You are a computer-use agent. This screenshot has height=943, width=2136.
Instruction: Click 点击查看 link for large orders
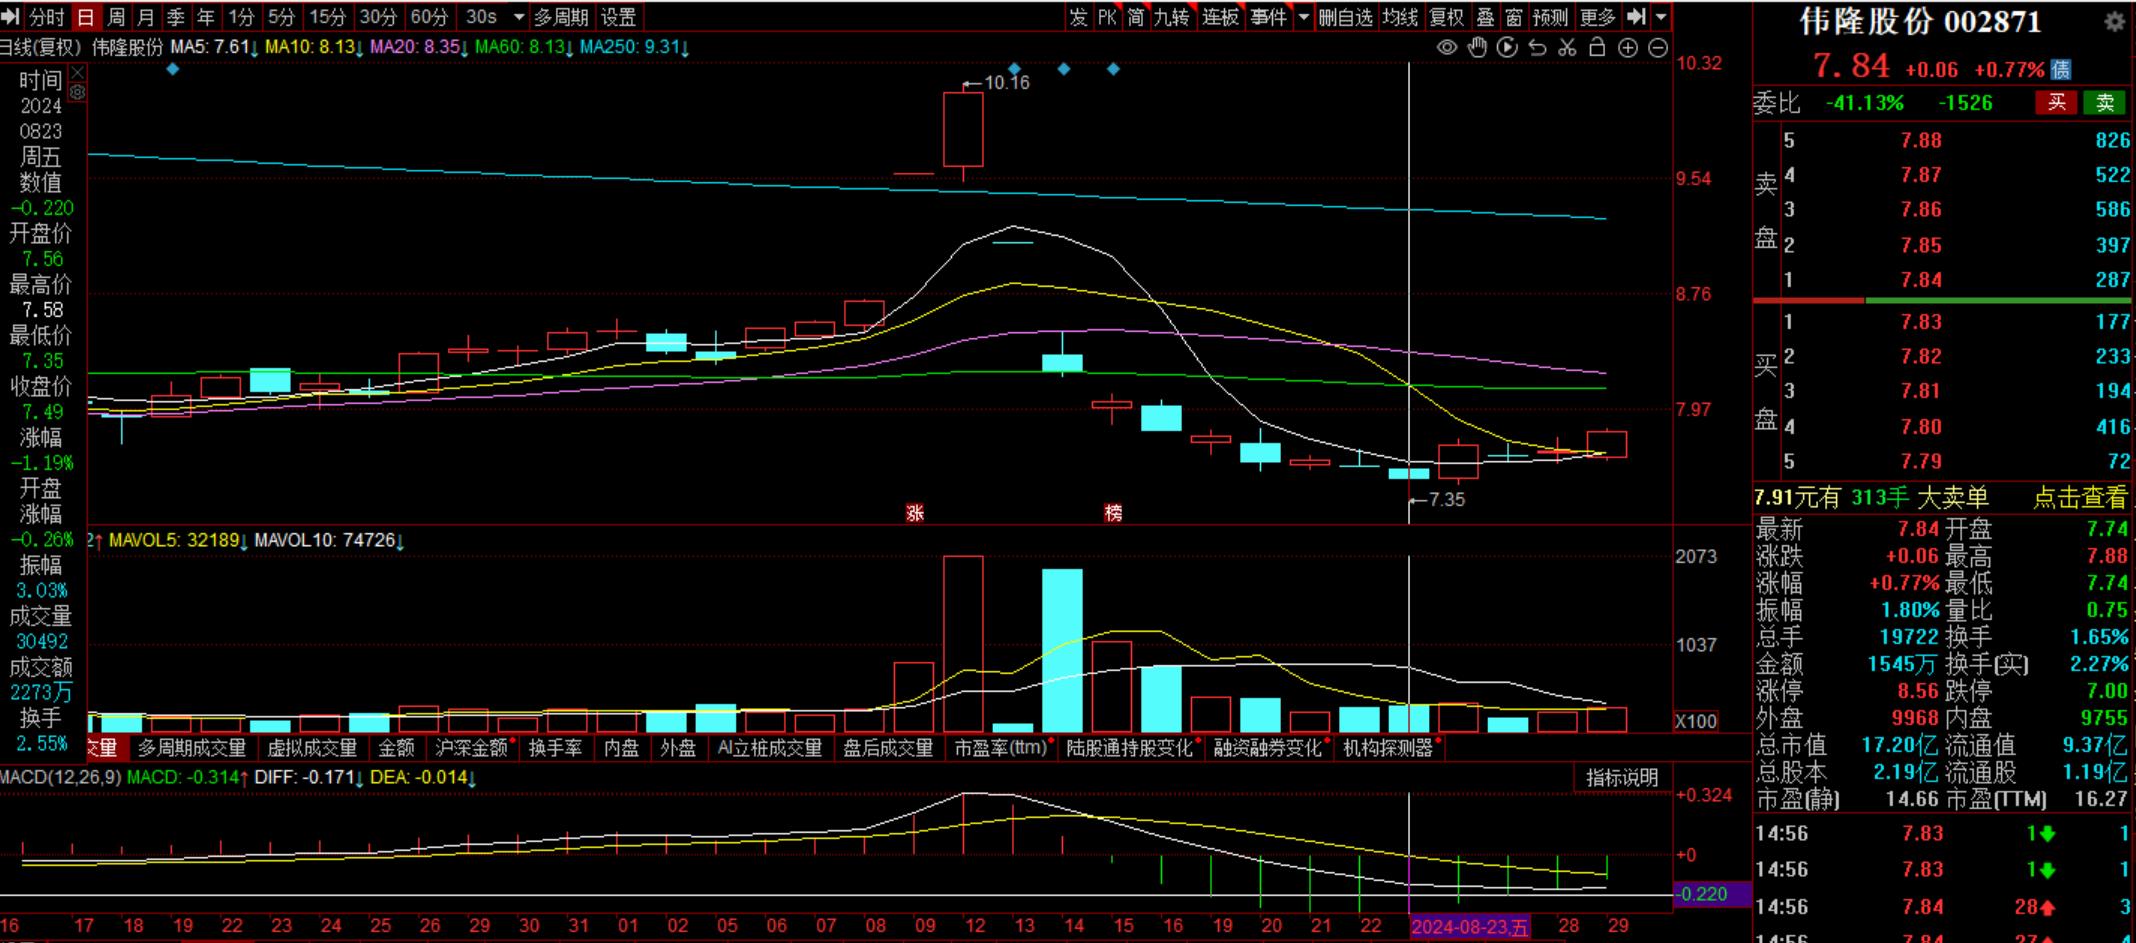[2080, 497]
